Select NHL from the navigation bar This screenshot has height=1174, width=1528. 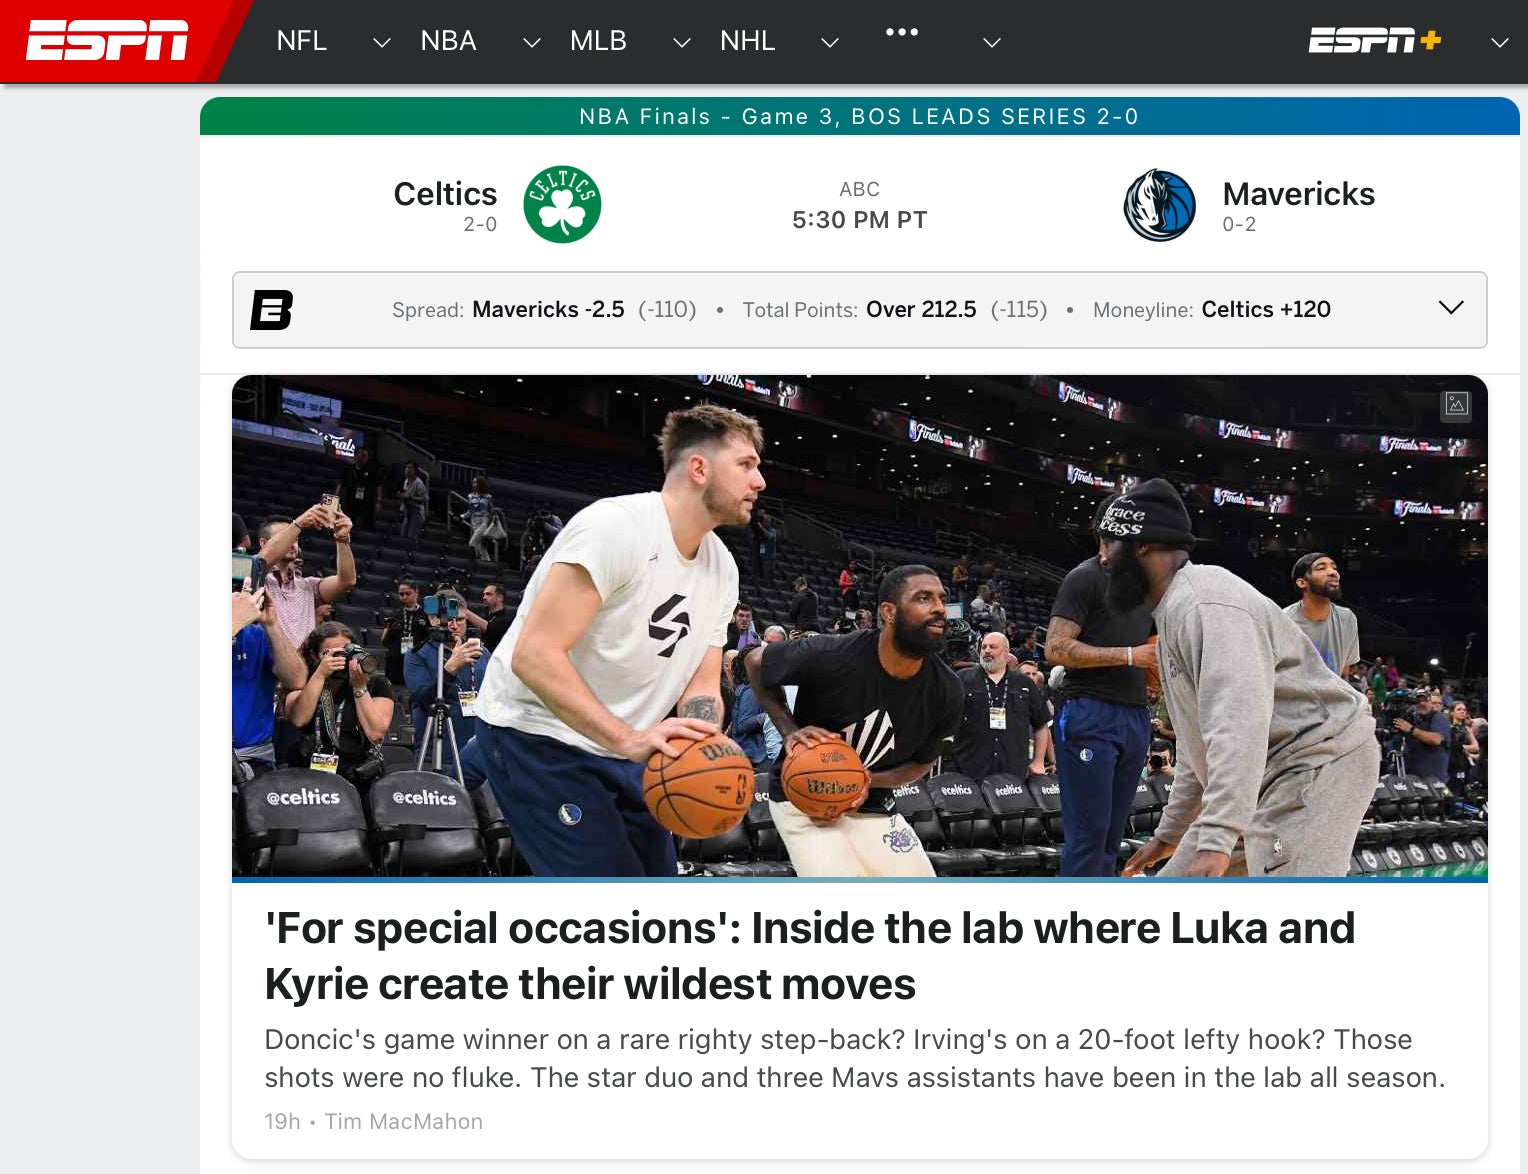pos(747,41)
